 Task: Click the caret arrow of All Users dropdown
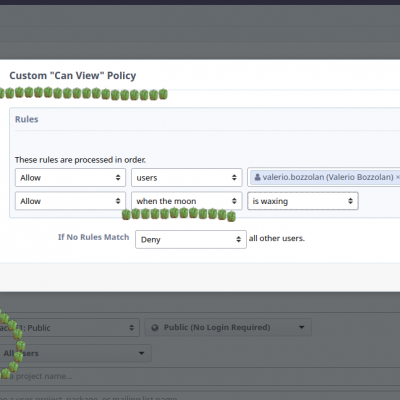click(x=141, y=353)
